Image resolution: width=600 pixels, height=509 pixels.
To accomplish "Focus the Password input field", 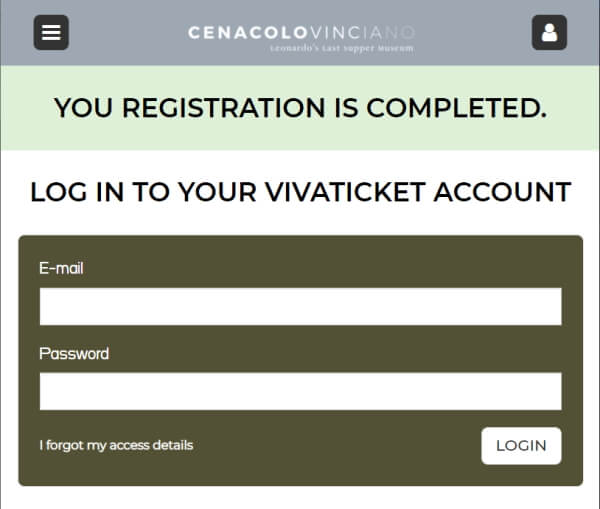I will point(300,391).
